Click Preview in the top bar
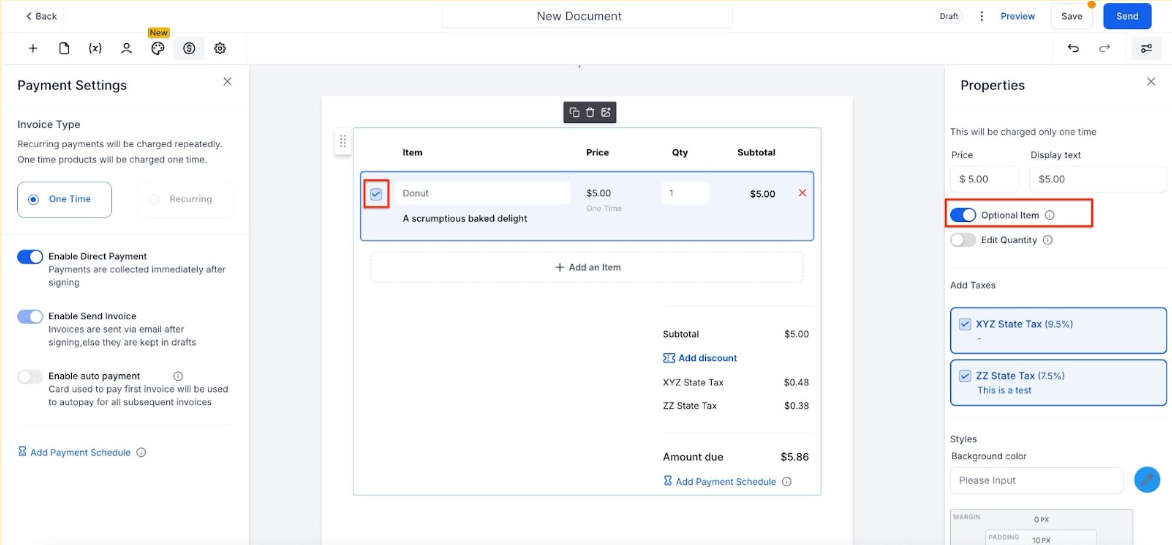Screen dimensions: 1172x545 pyautogui.click(x=1017, y=16)
